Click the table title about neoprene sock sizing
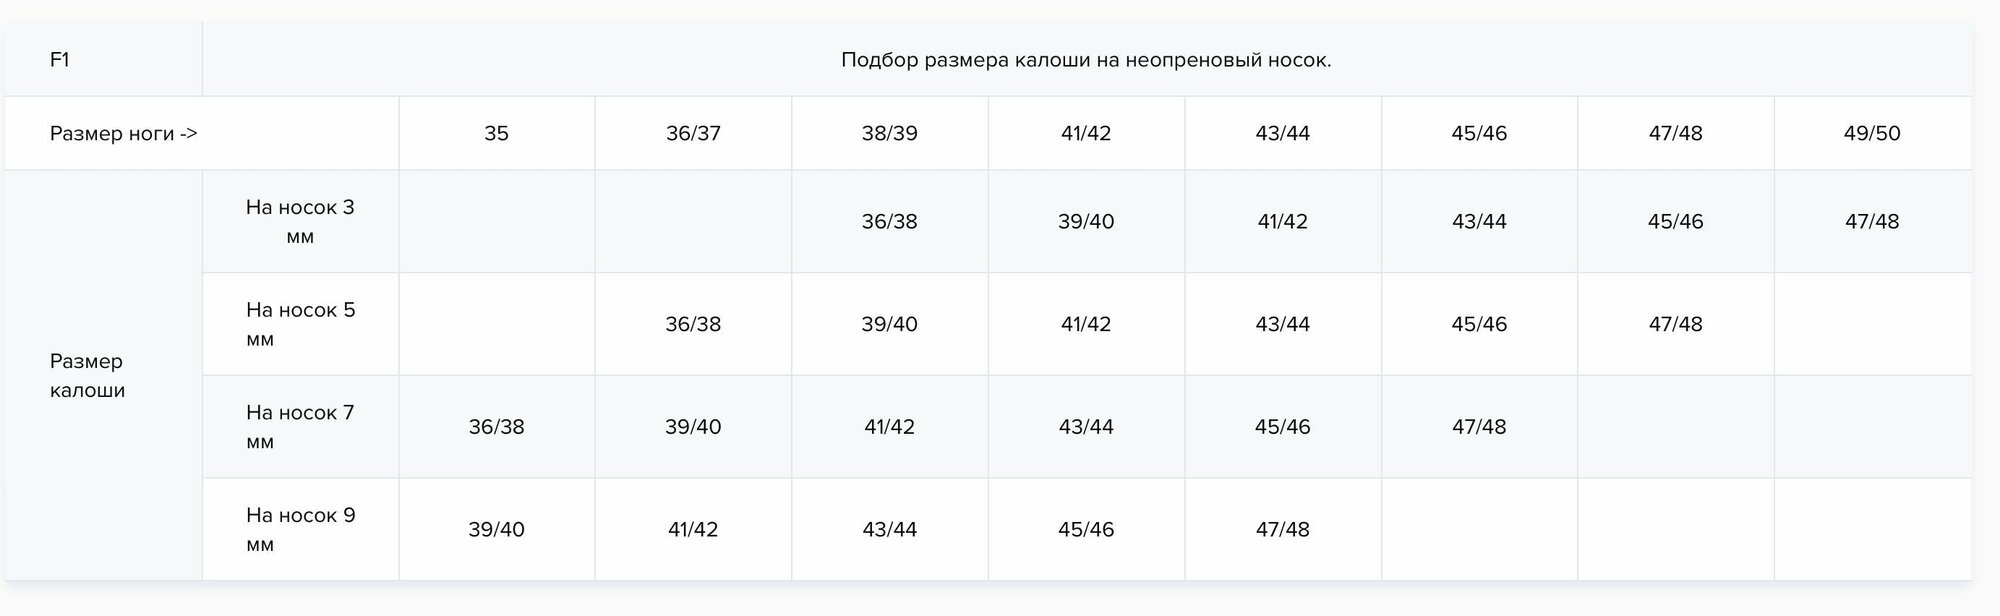2000x616 pixels. 1086,60
